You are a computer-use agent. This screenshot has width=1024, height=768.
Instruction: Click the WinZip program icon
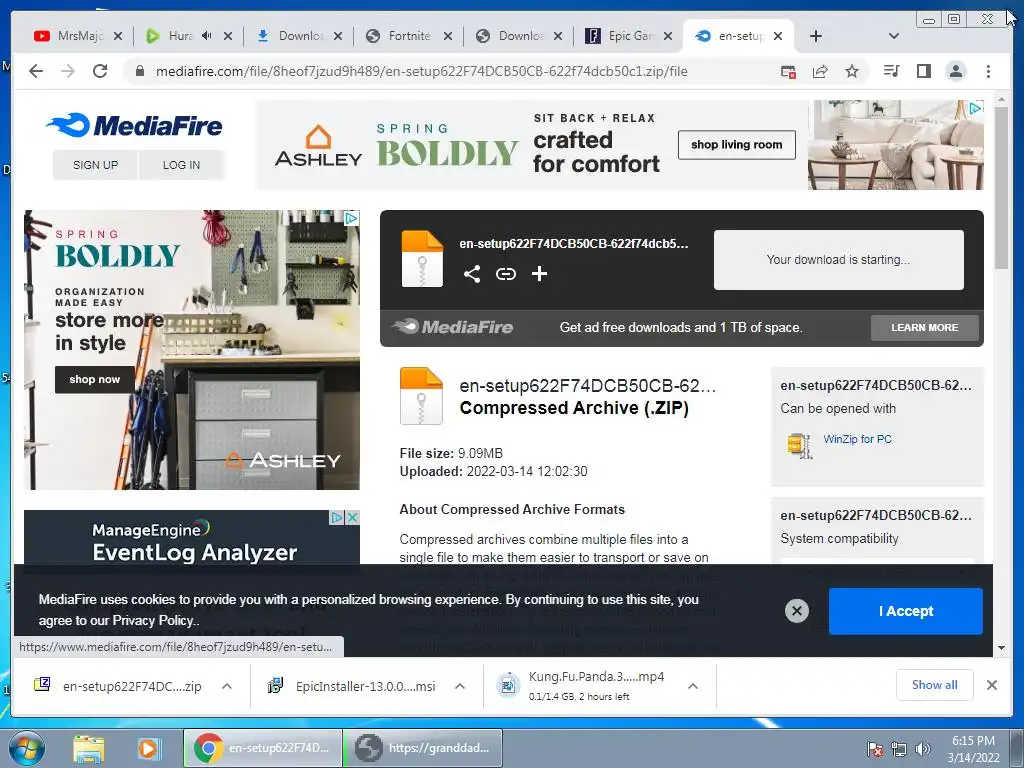(x=799, y=445)
